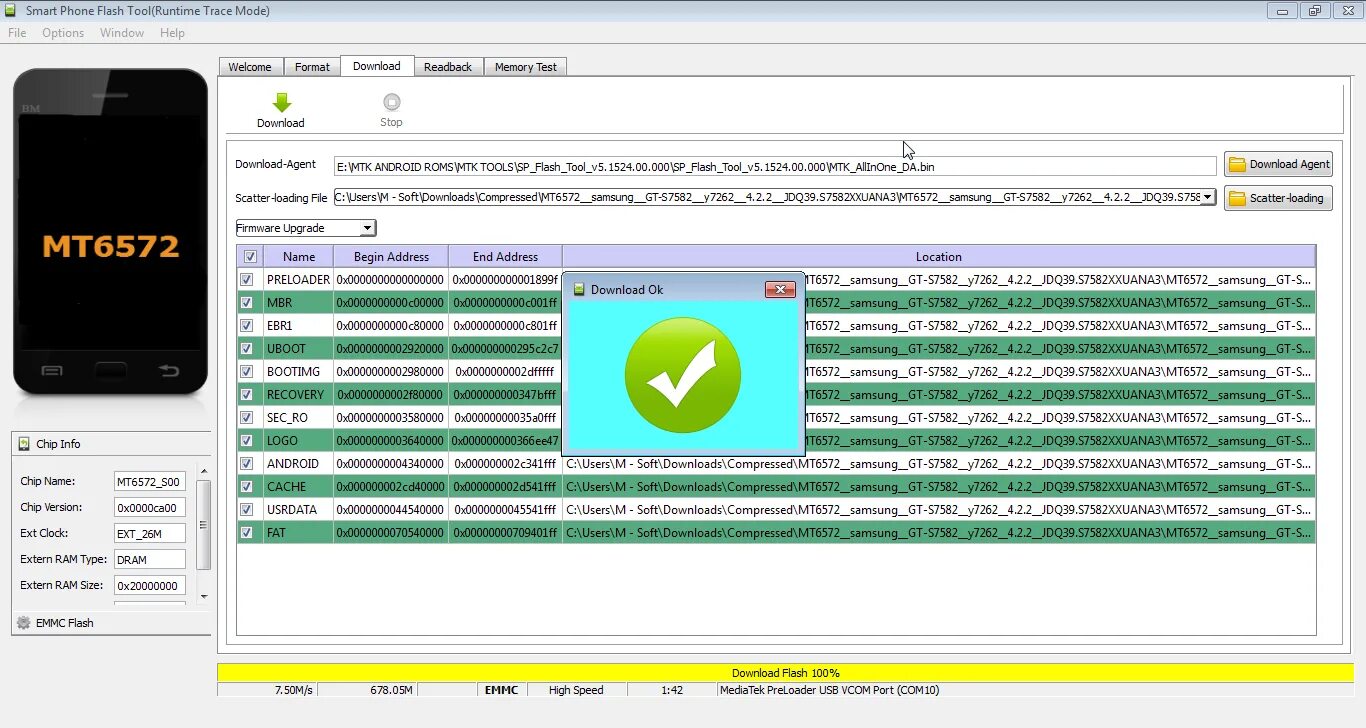Select the CACHE partition name cell

(297, 487)
